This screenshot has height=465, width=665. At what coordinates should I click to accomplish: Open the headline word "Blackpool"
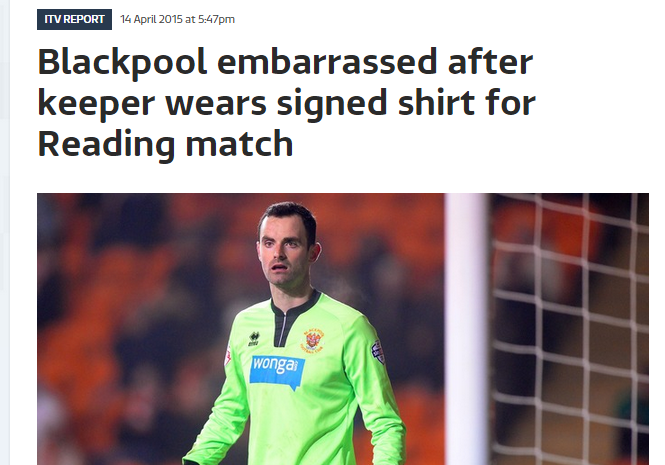click(x=123, y=62)
